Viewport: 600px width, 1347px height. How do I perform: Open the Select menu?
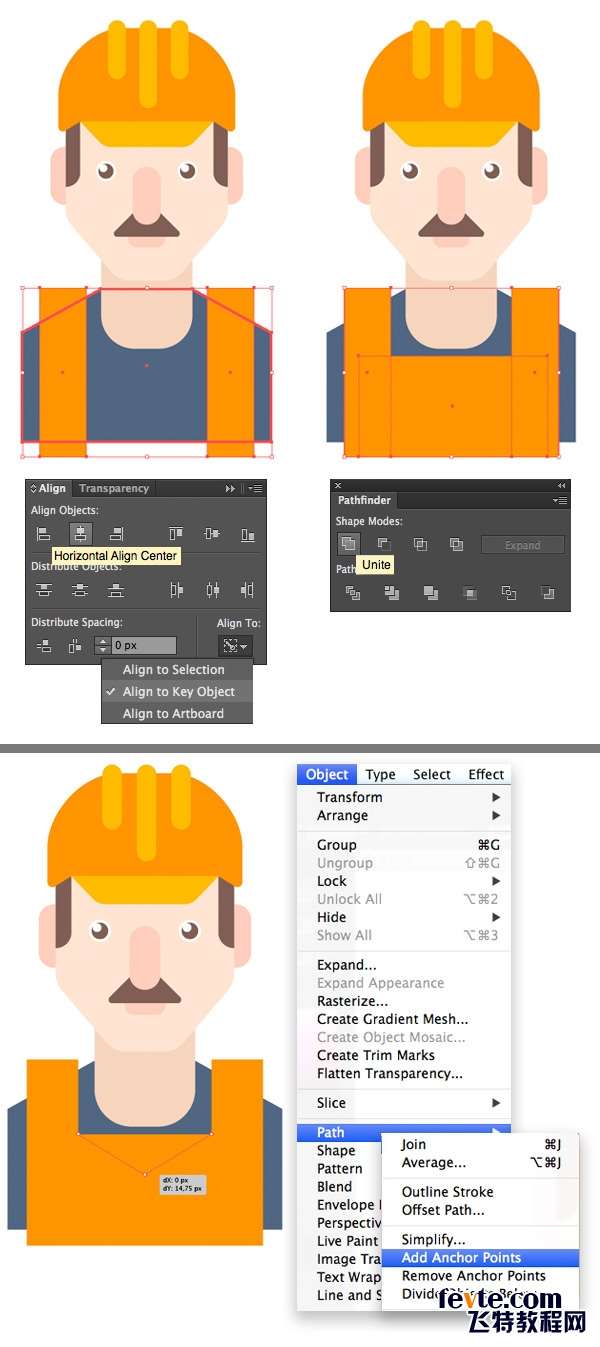tap(432, 775)
